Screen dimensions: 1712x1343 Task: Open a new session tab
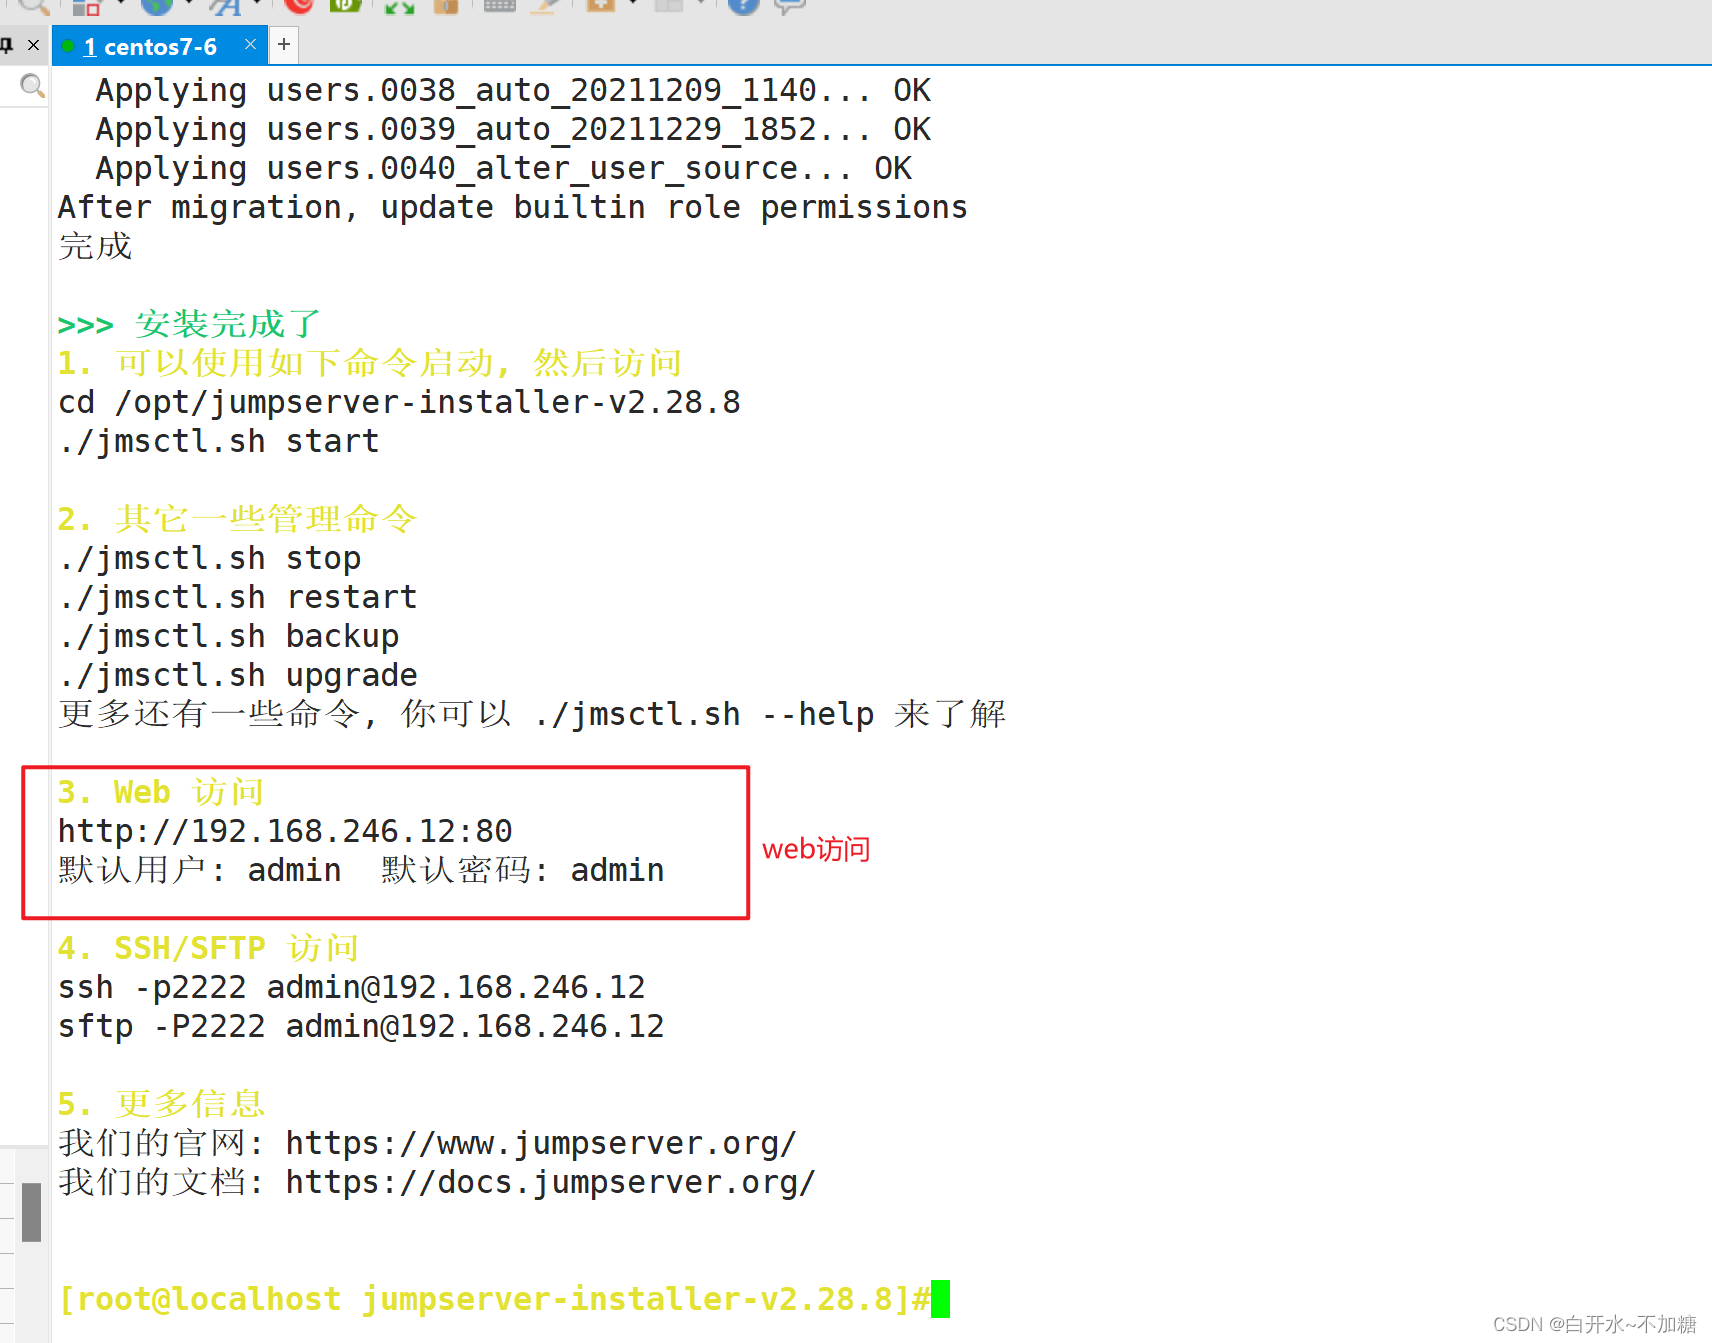tap(284, 45)
